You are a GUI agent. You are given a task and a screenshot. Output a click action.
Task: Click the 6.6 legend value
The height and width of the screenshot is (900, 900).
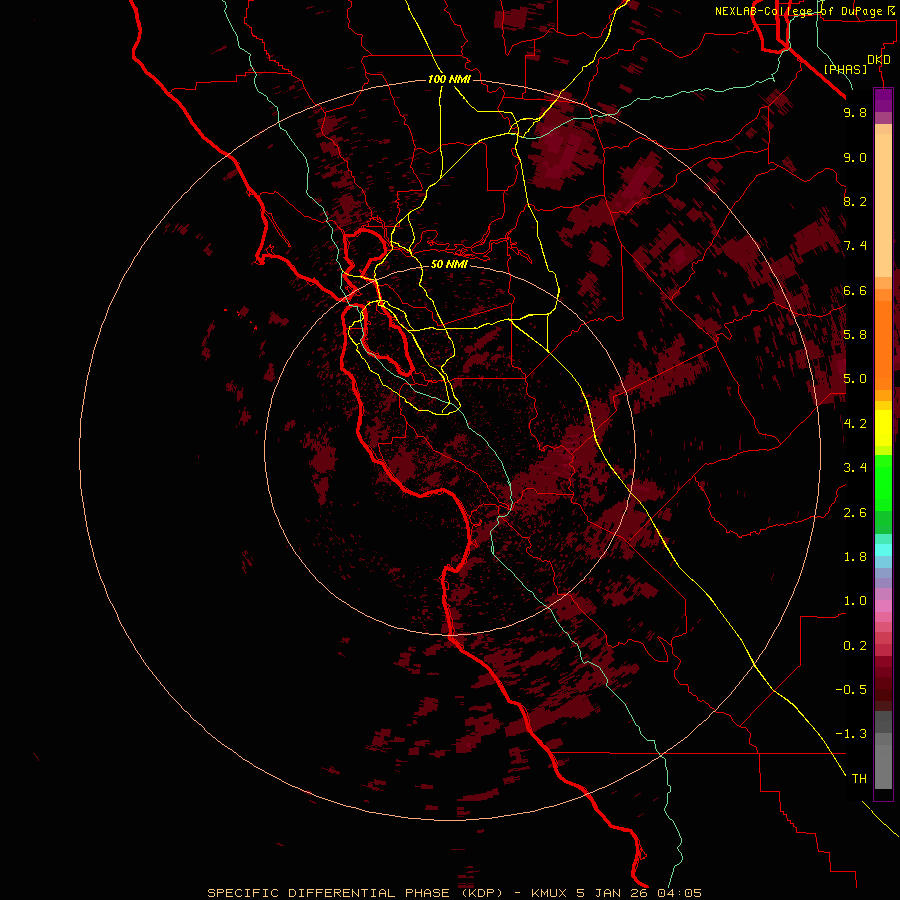coord(855,290)
